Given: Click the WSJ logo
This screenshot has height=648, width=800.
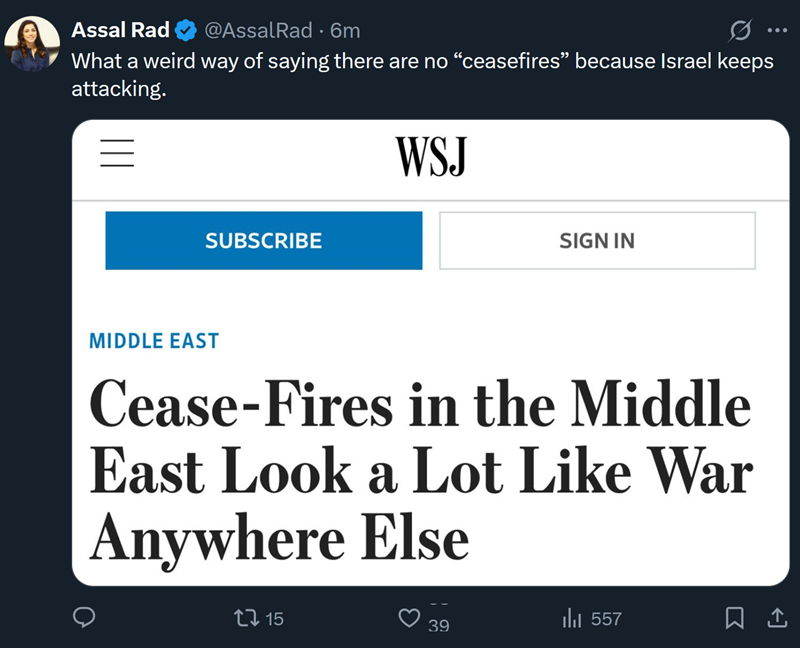Looking at the screenshot, I should click(x=431, y=155).
